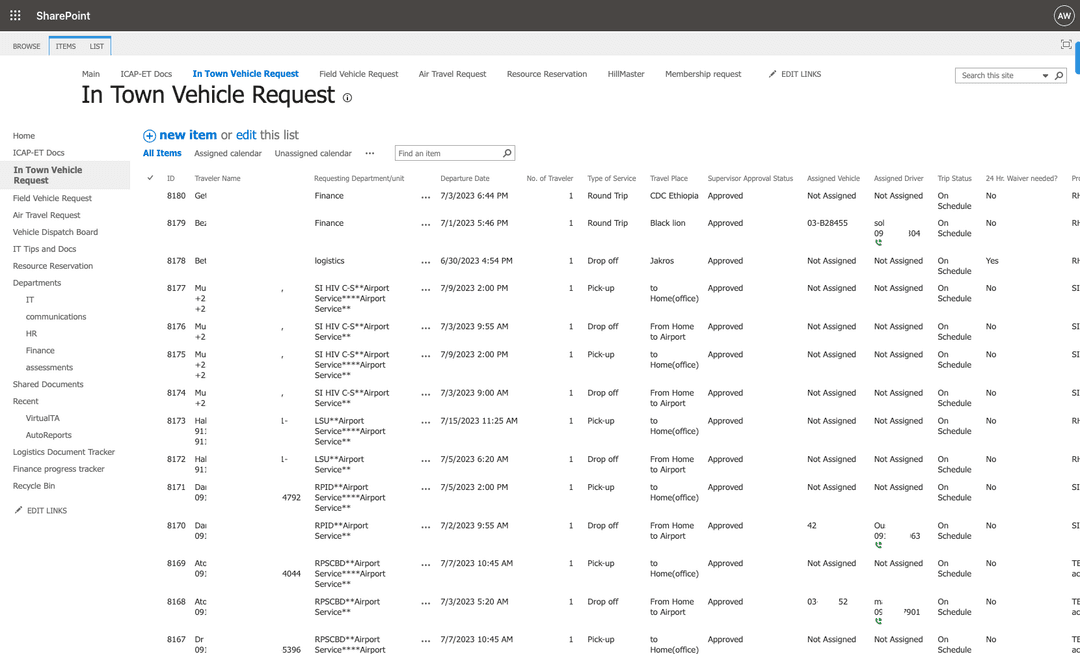Click the Find an item search icon
This screenshot has width=1080, height=654.
click(x=507, y=154)
